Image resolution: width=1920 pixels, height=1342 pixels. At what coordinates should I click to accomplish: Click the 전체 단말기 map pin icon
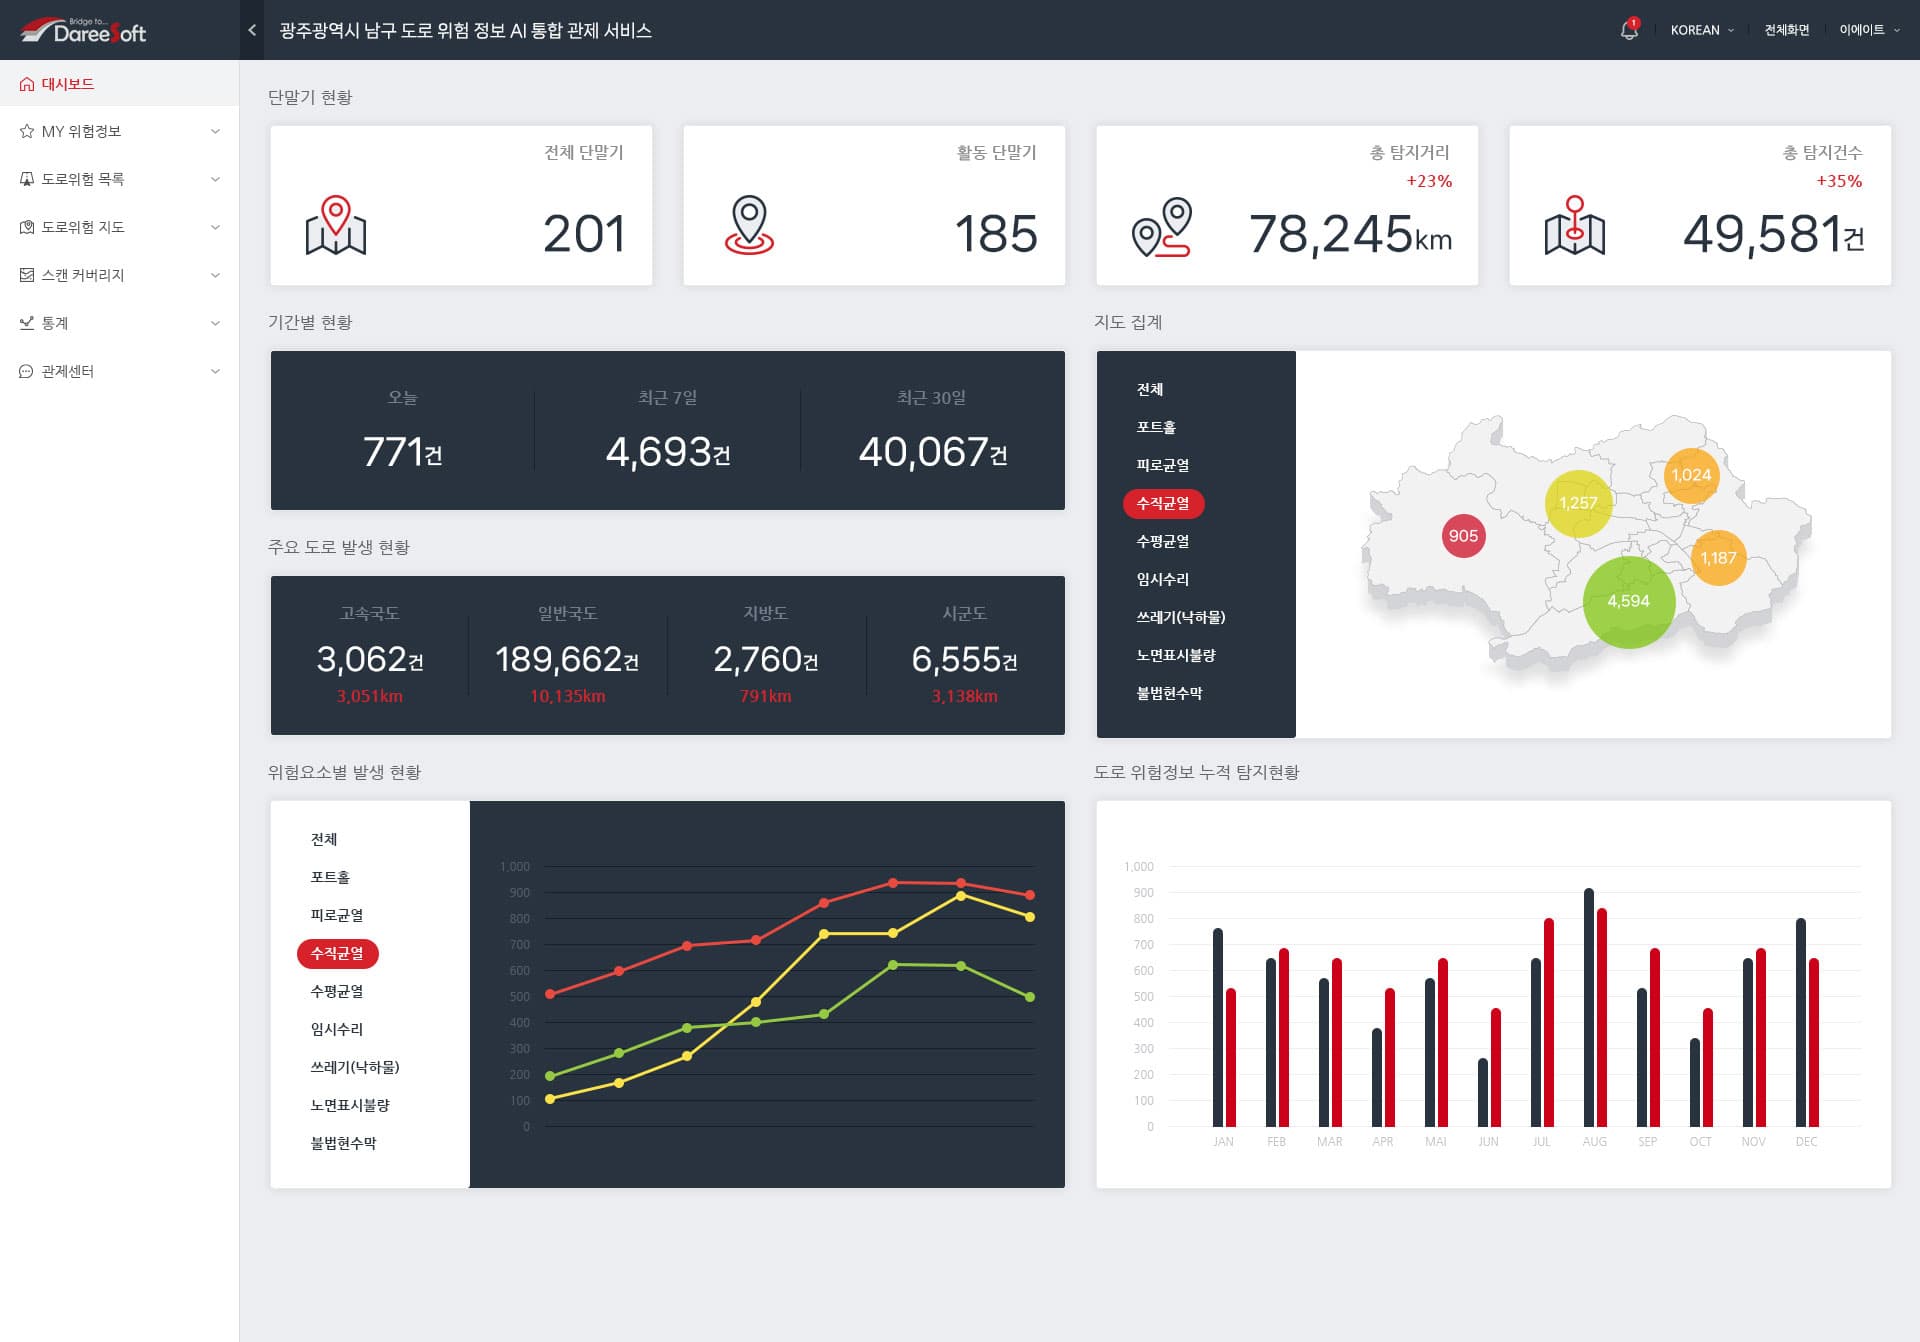[336, 225]
